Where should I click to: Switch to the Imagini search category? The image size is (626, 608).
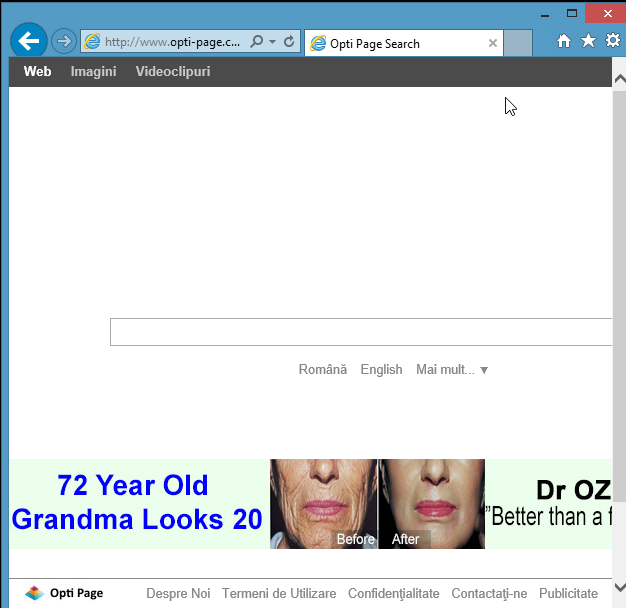click(93, 71)
